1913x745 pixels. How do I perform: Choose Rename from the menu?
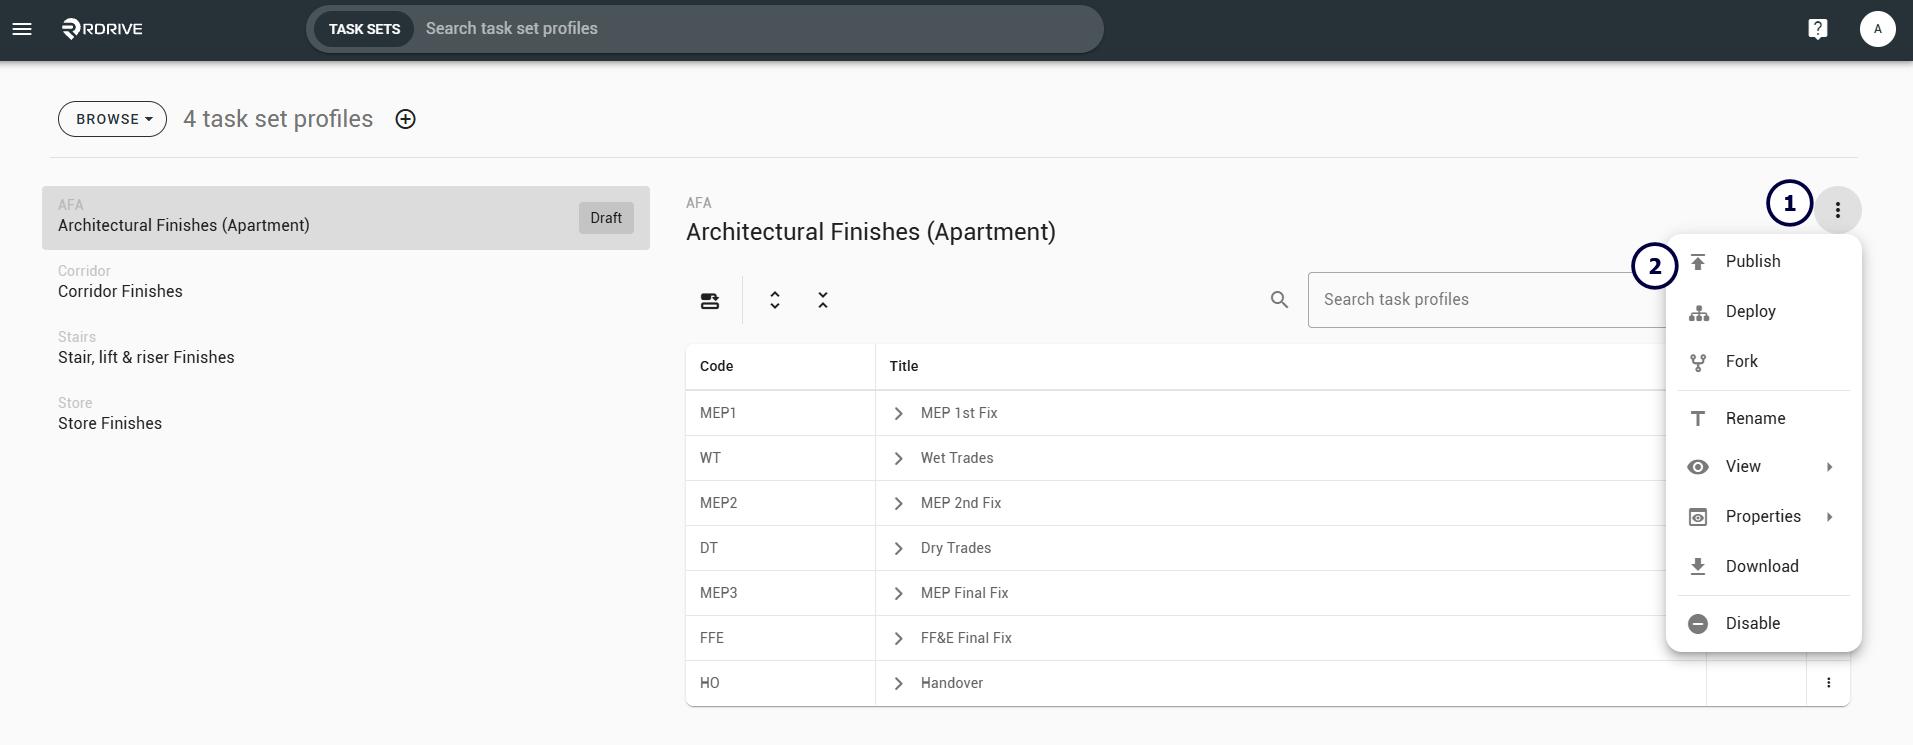1763,418
